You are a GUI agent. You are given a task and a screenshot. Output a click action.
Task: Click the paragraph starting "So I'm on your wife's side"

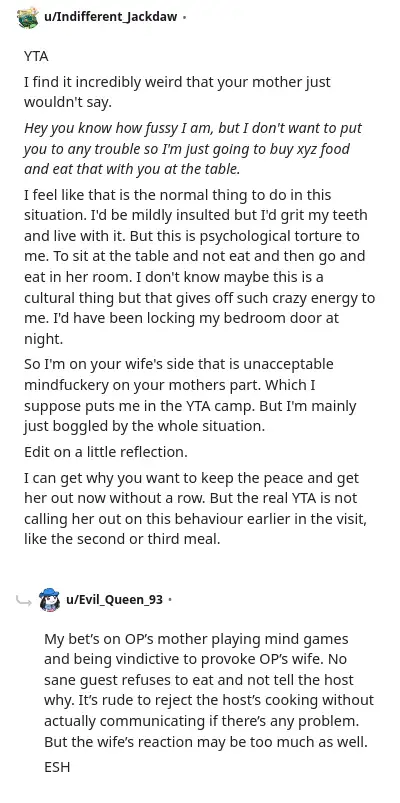coord(190,395)
